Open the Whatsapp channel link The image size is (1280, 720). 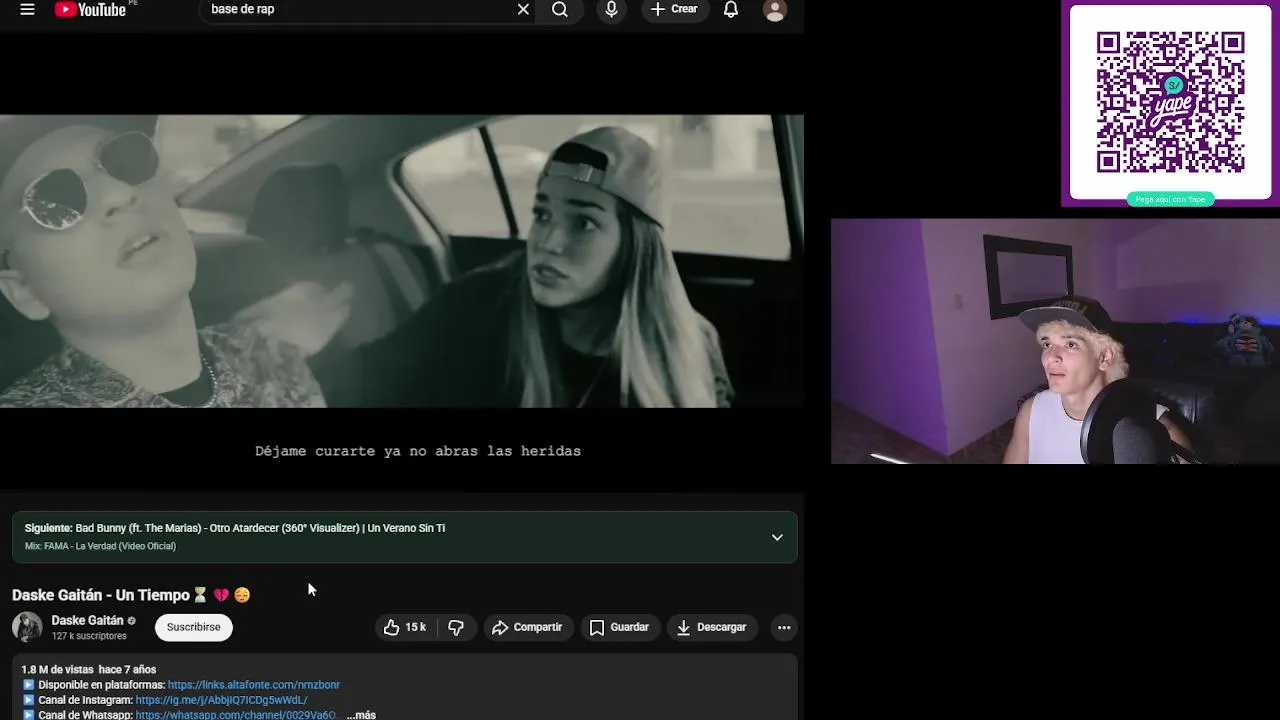(236, 715)
